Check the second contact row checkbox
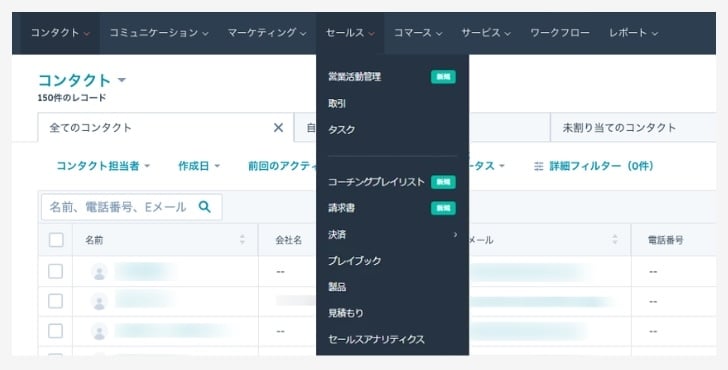 click(x=56, y=301)
